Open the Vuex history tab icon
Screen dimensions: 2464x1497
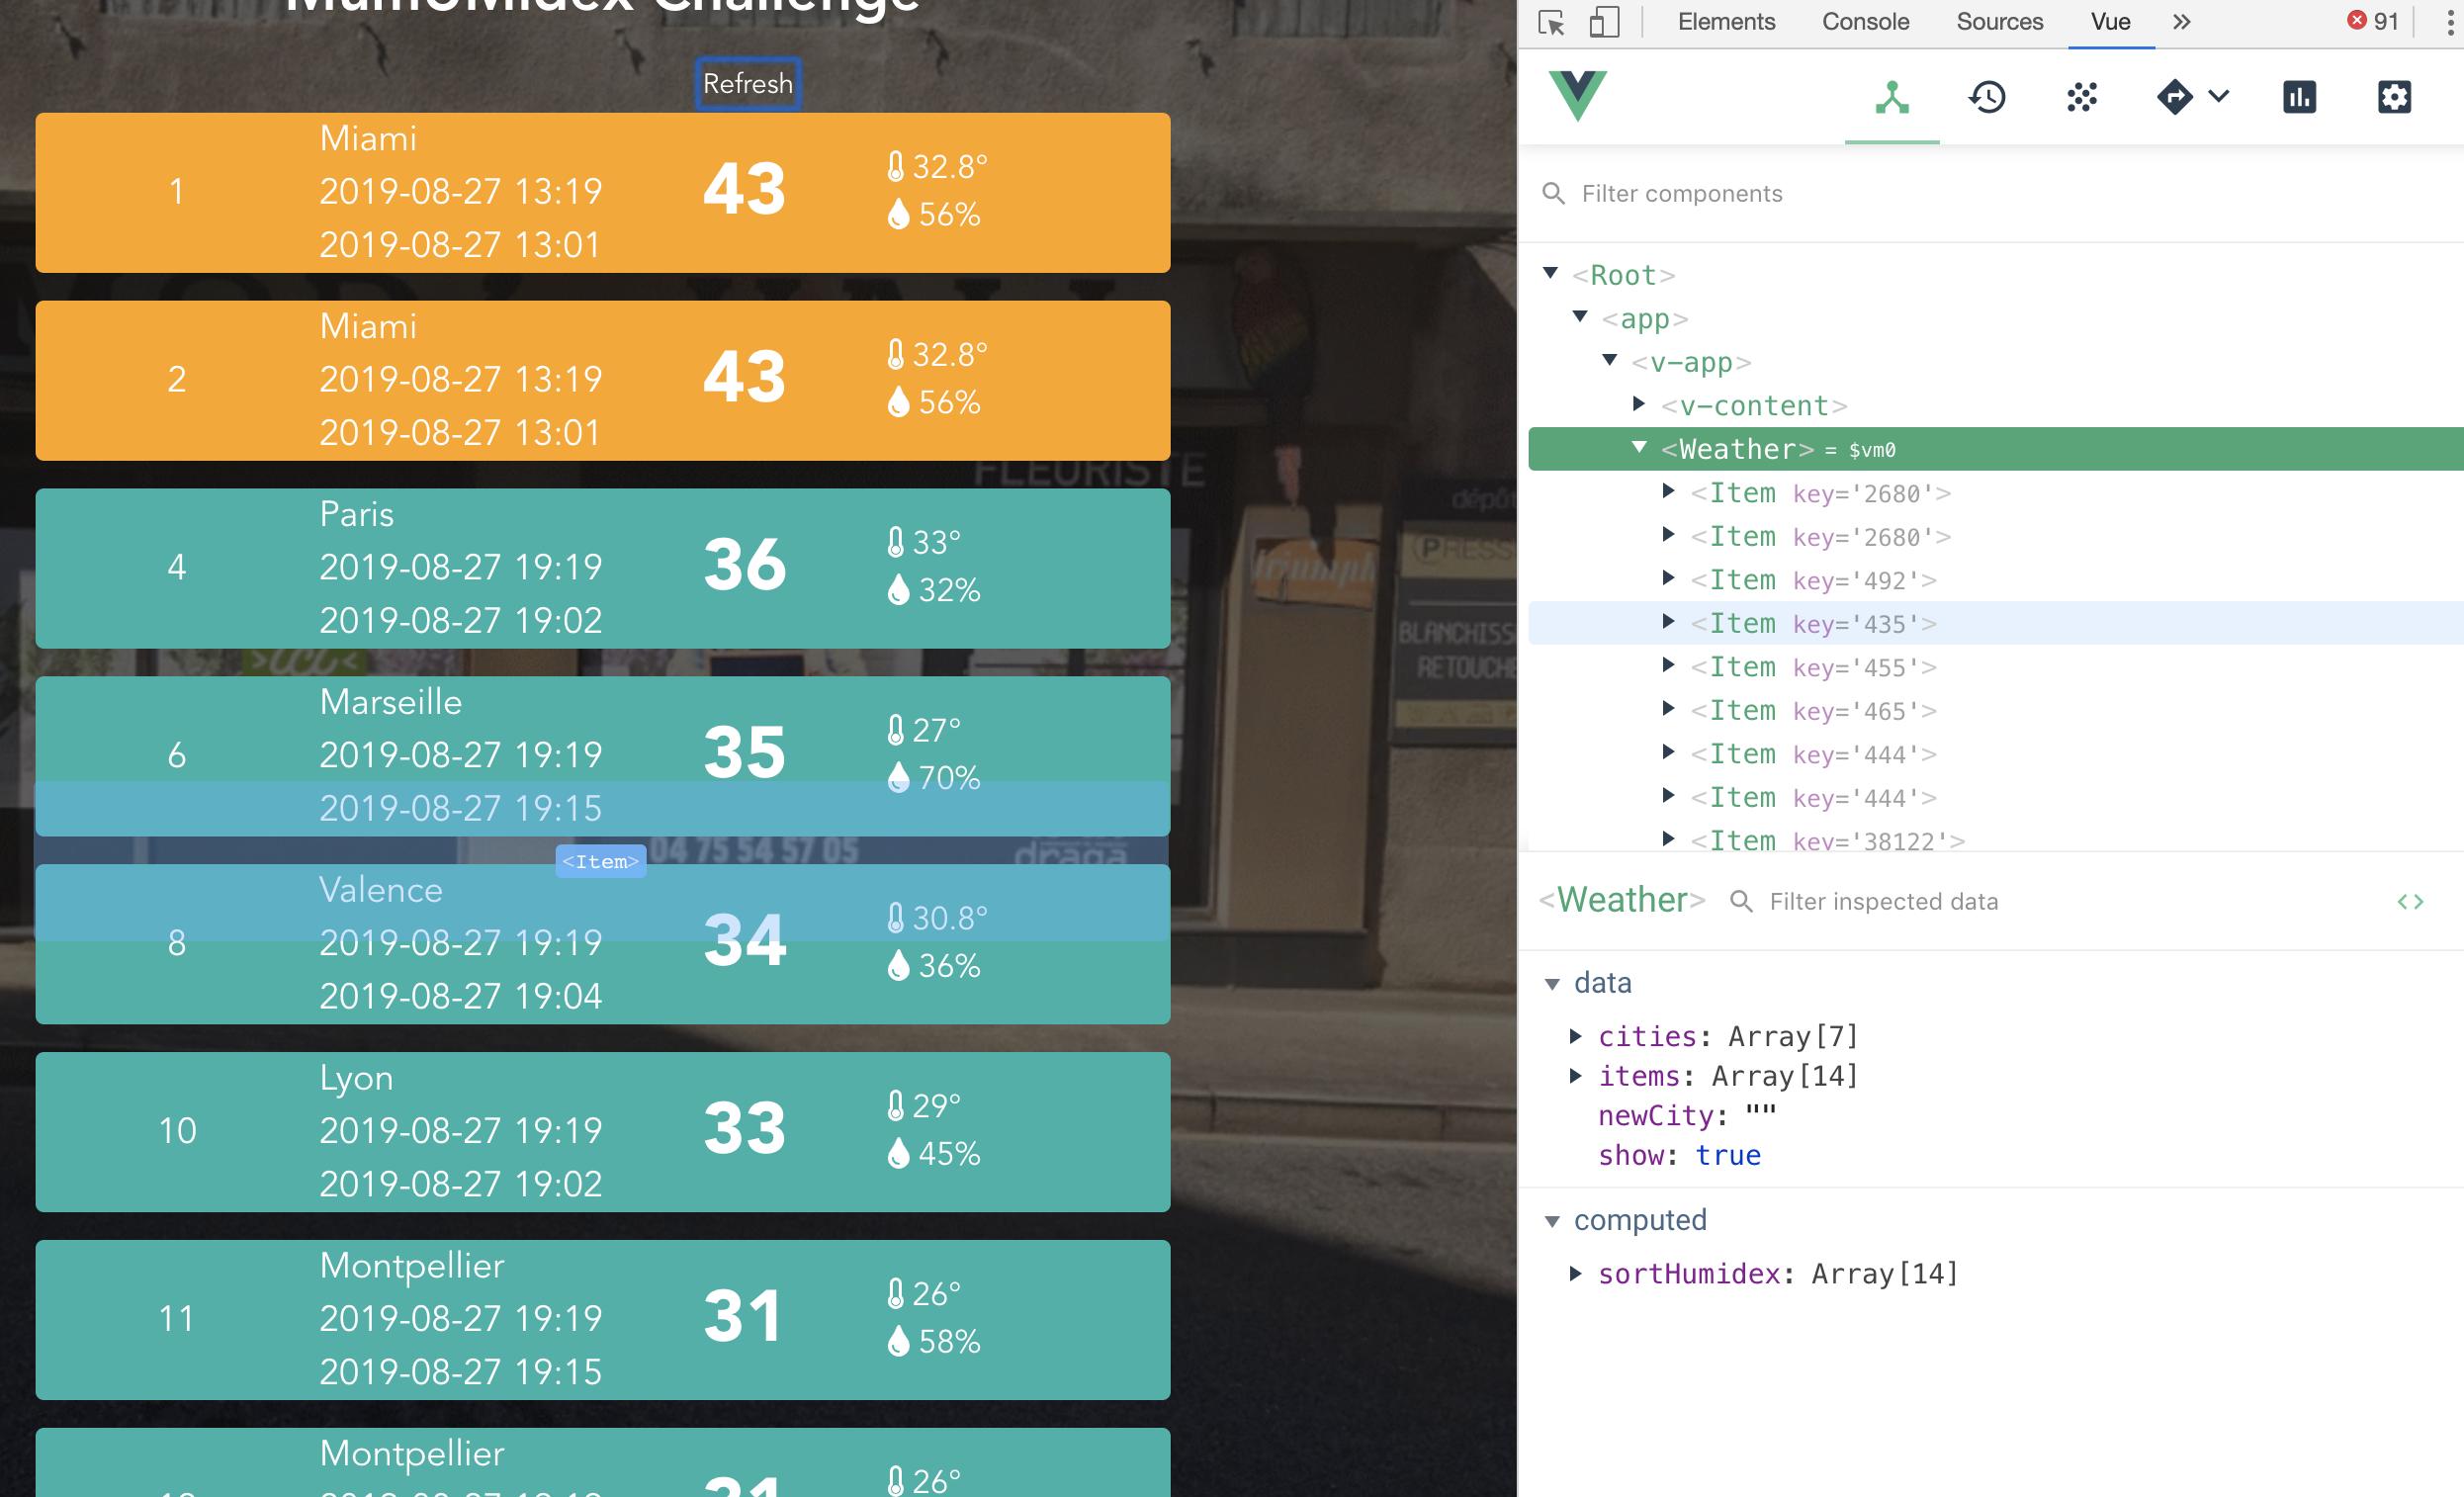pos(1987,98)
